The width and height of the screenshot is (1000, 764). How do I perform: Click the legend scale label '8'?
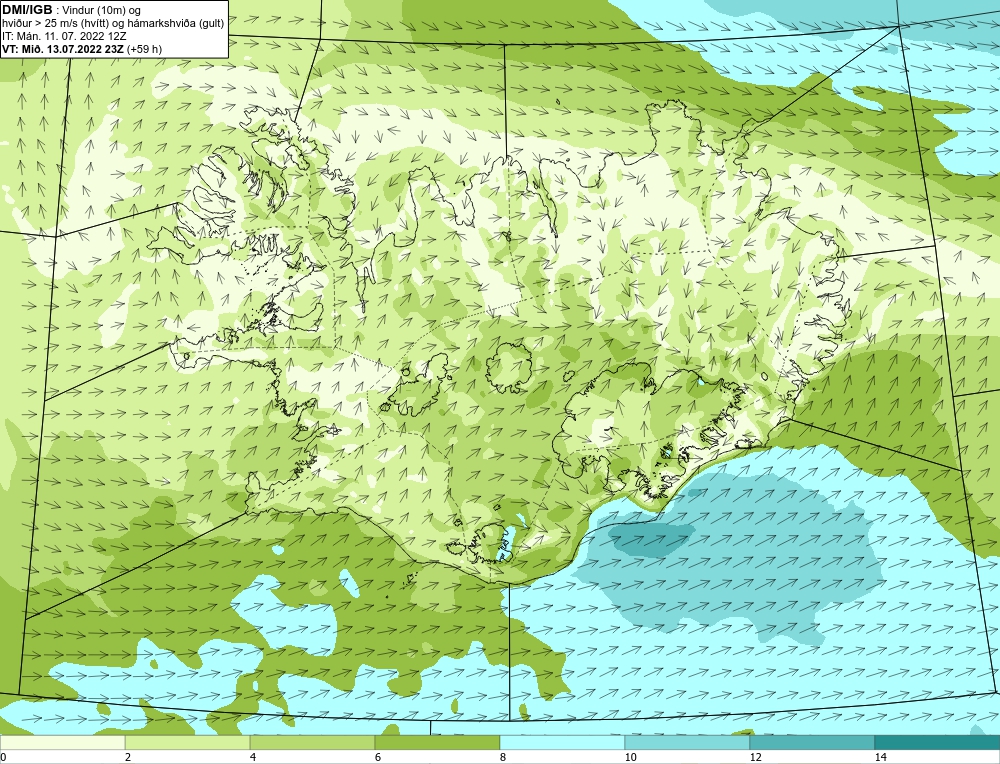pyautogui.click(x=503, y=757)
